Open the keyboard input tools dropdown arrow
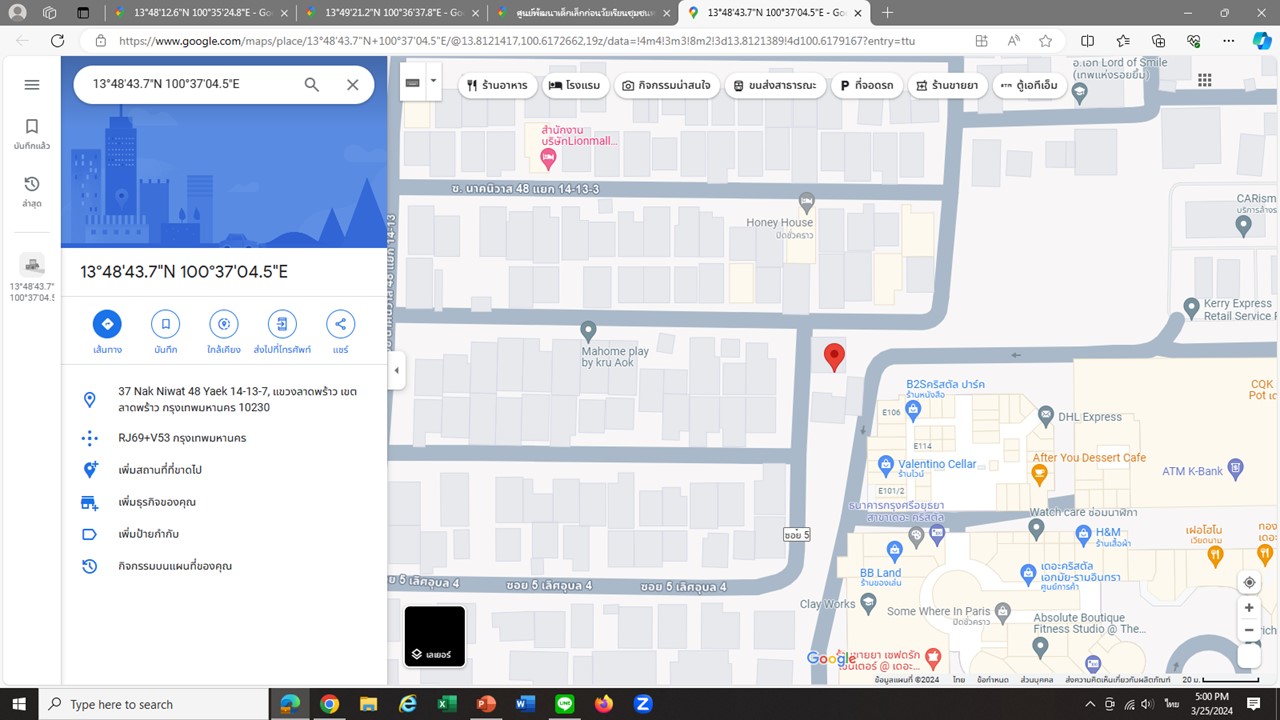1280x720 pixels. coord(433,80)
